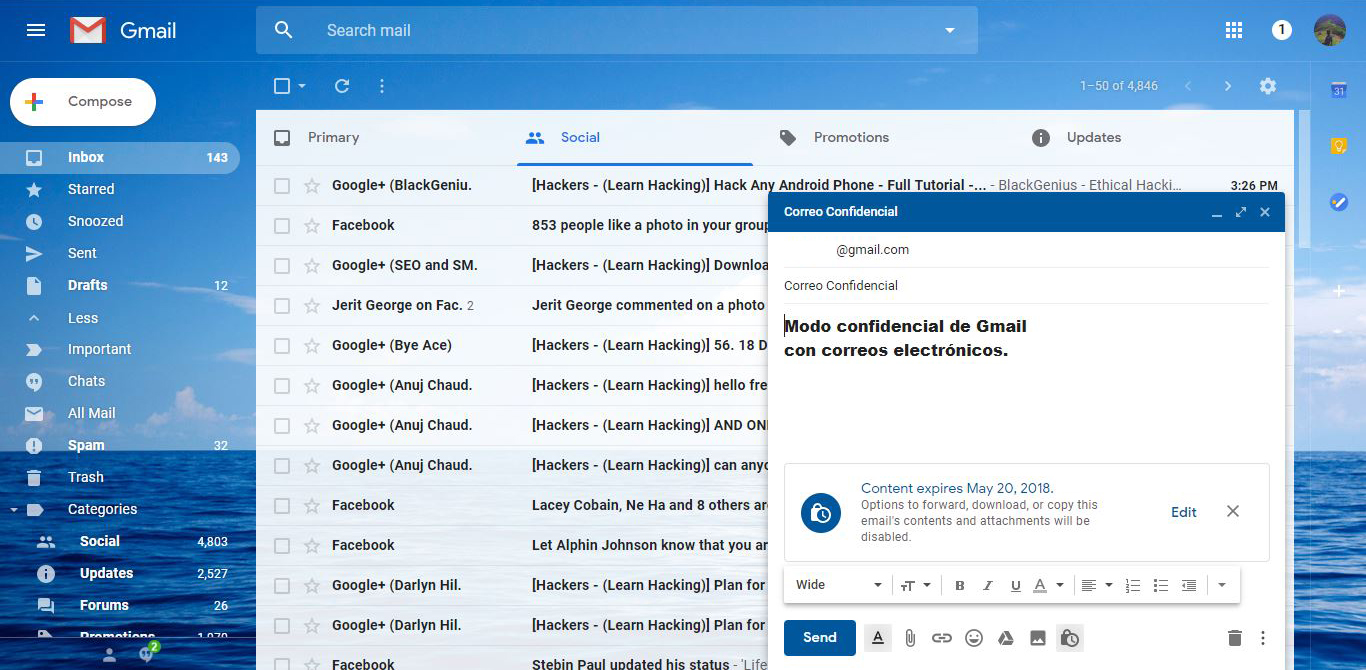Image resolution: width=1366 pixels, height=670 pixels.
Task: Switch to the Primary tab
Action: [333, 137]
